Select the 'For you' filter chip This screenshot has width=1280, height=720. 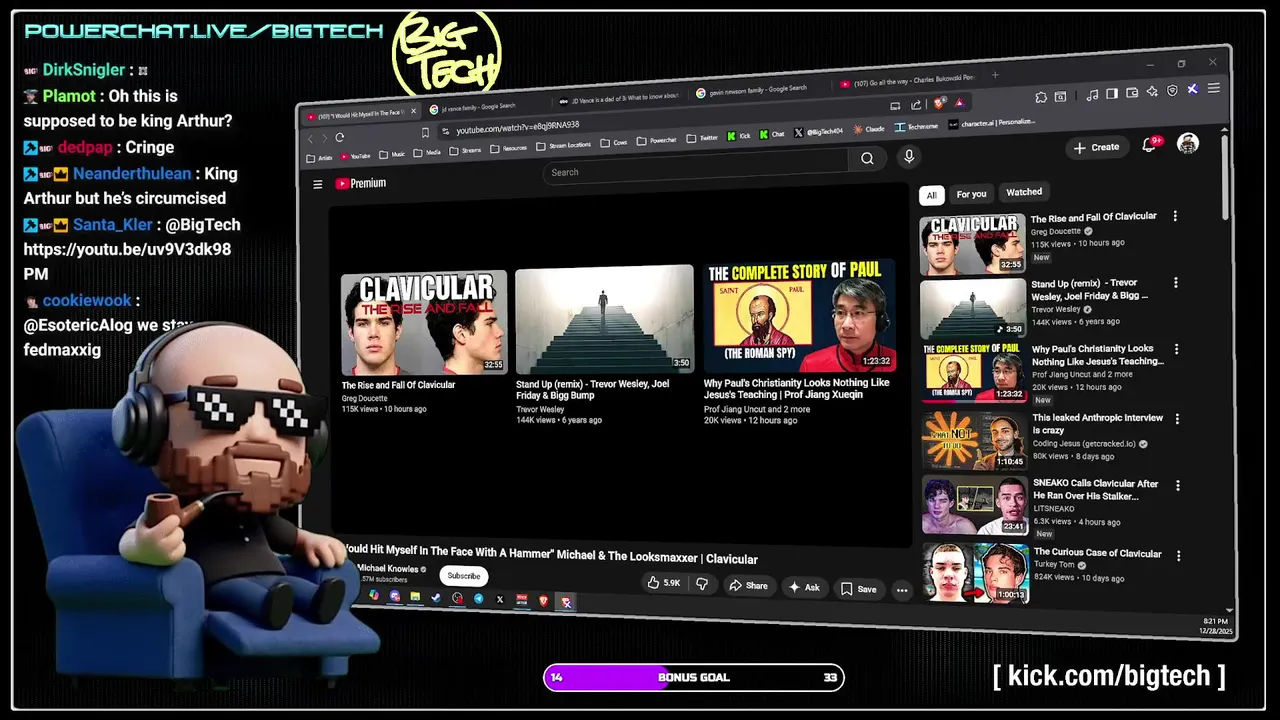tap(971, 194)
